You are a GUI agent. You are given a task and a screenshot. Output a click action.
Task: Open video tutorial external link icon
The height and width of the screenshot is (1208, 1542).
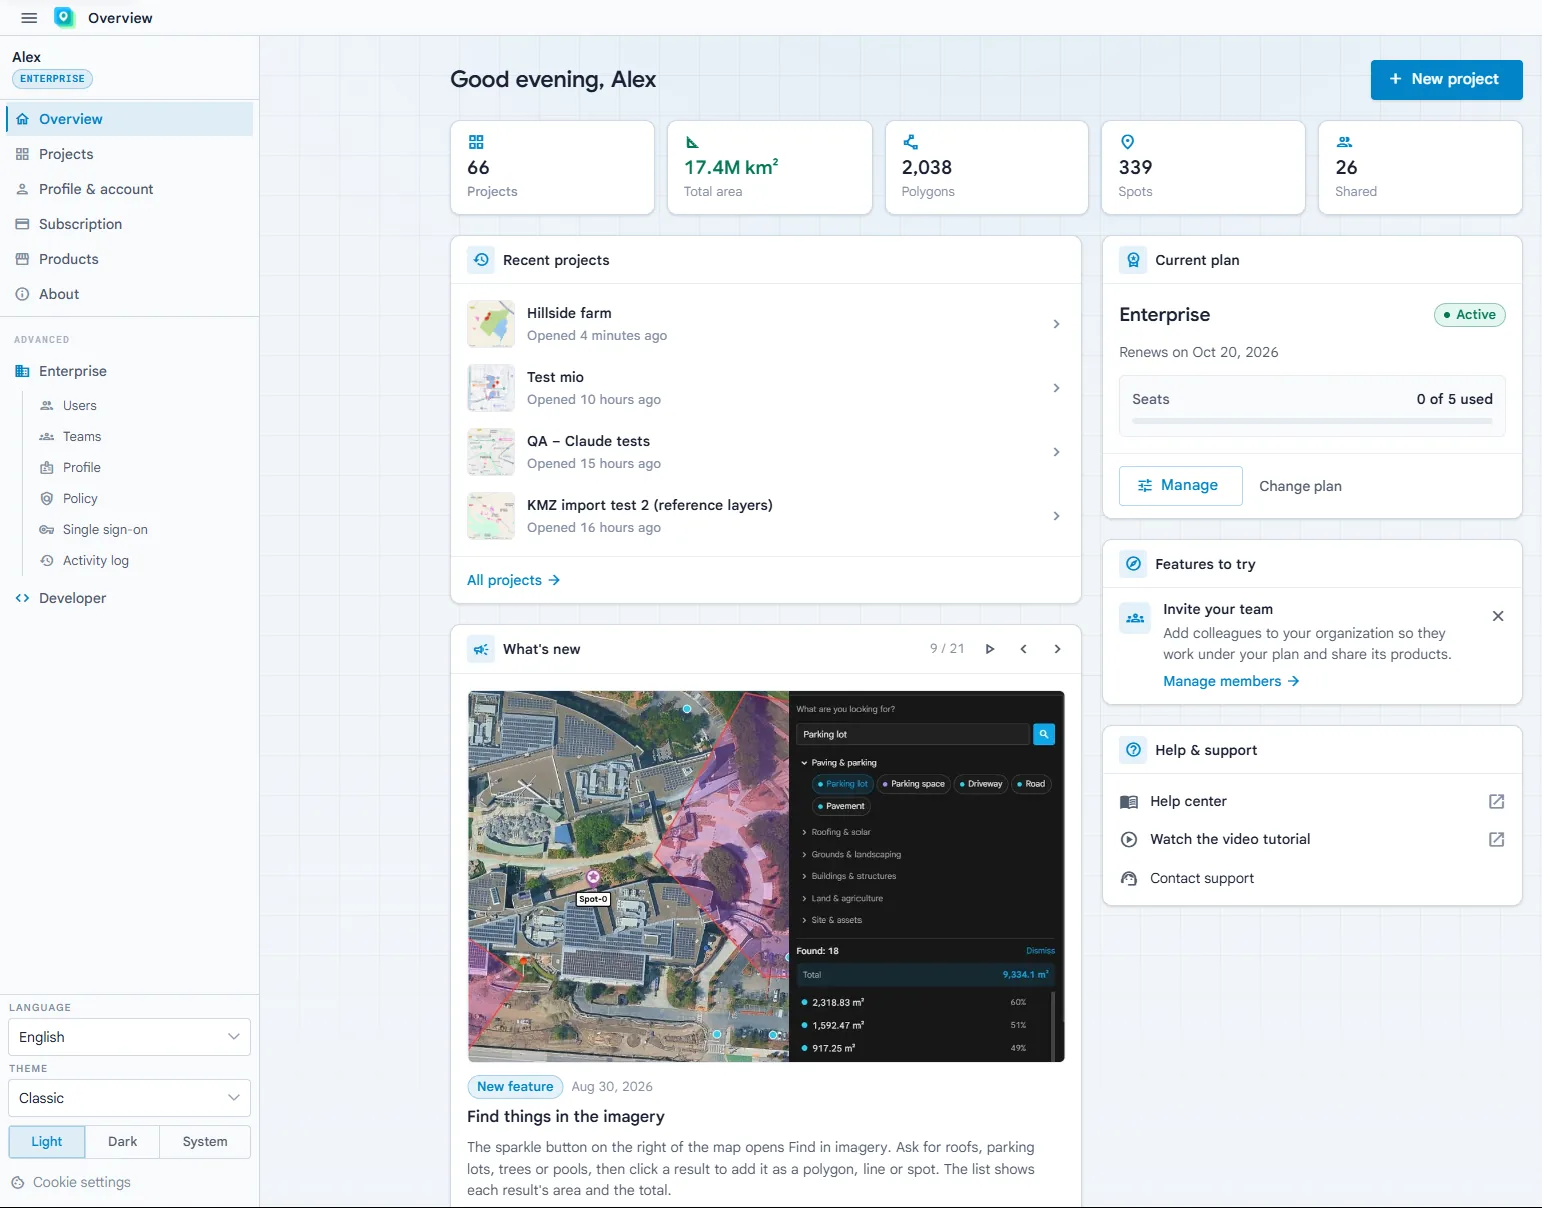(x=1497, y=839)
